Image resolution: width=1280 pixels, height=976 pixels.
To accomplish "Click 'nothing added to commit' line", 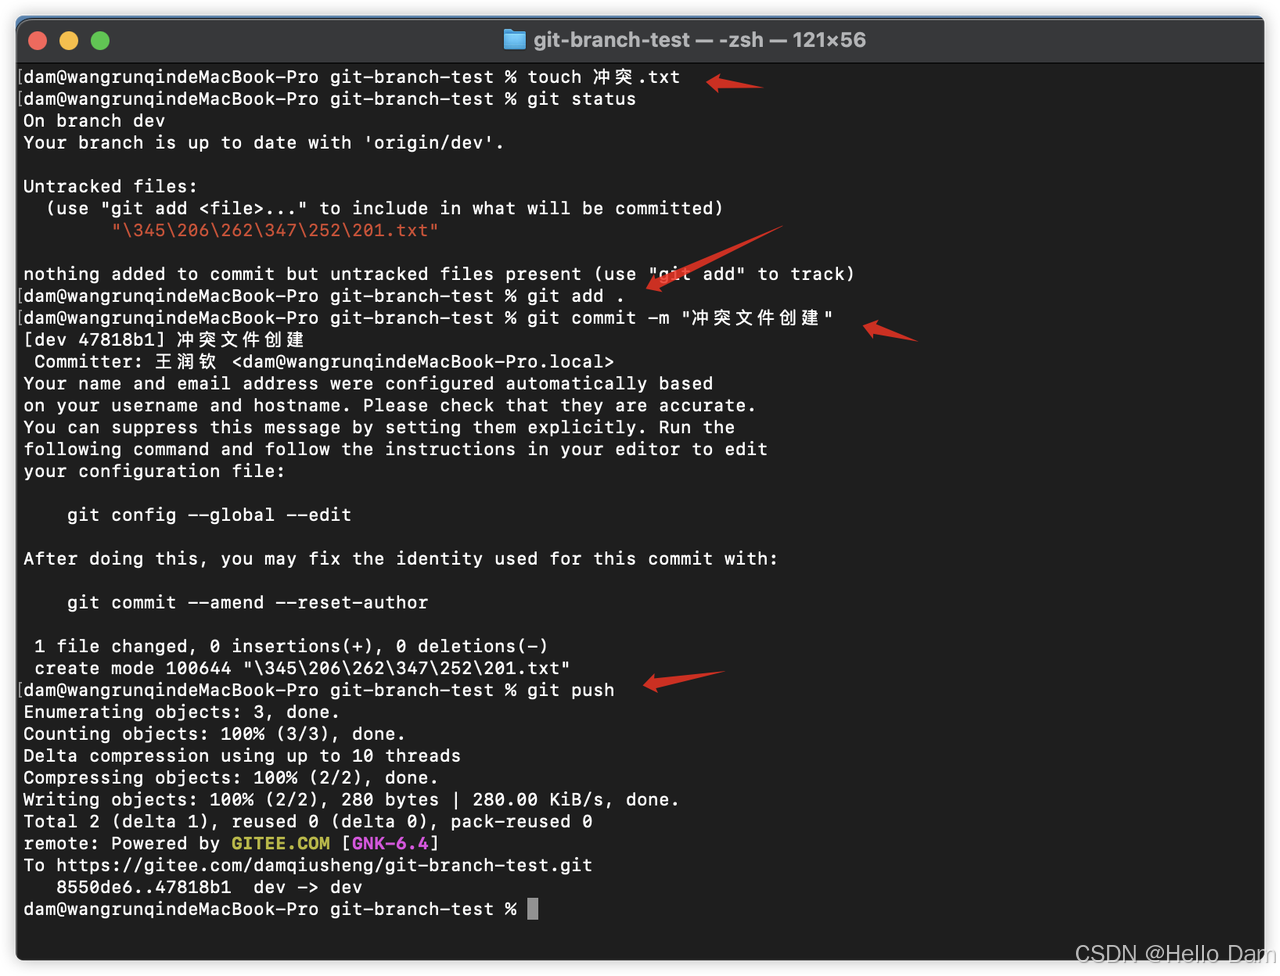I will (x=439, y=274).
